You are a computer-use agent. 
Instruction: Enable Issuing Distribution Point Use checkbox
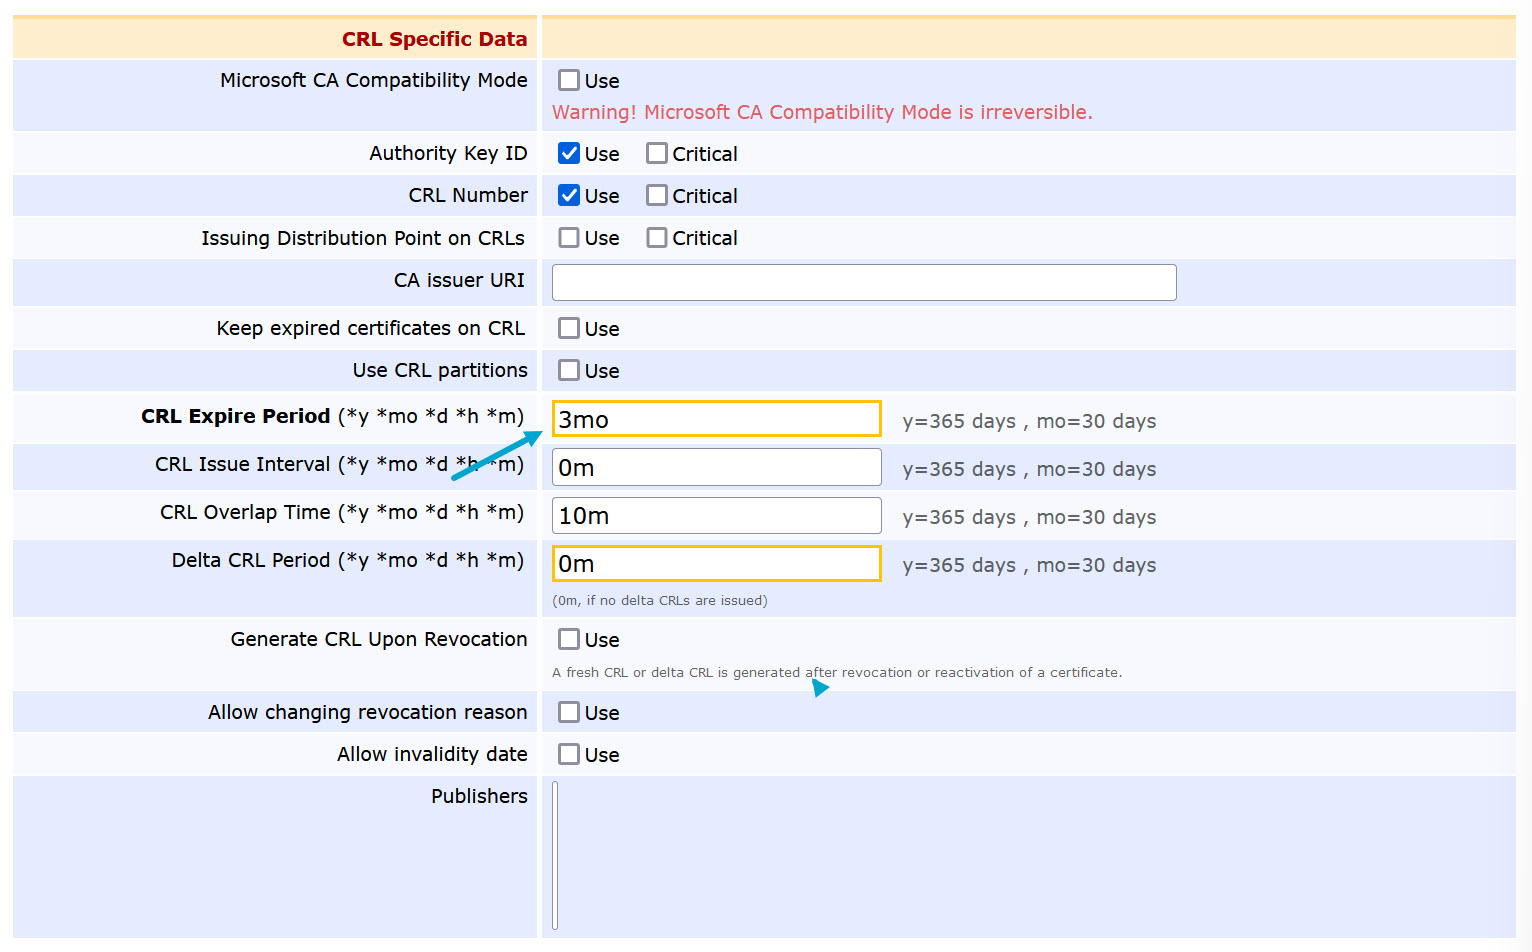click(x=569, y=237)
